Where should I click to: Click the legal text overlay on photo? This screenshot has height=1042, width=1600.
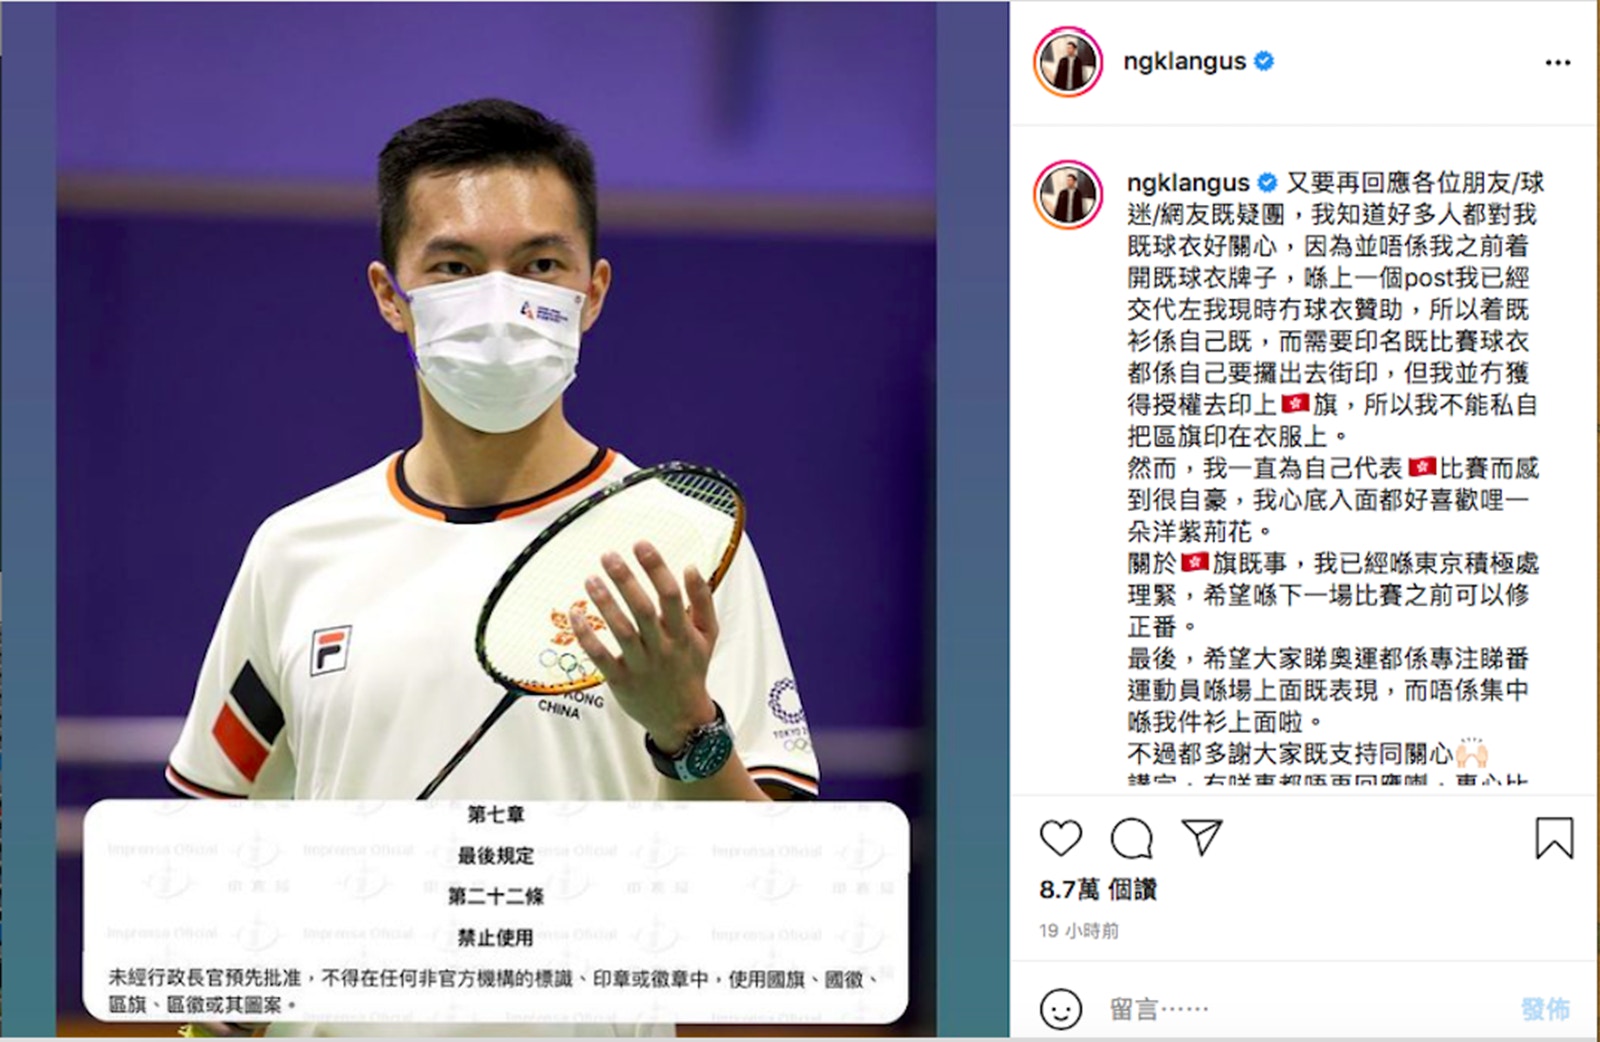coord(496,910)
